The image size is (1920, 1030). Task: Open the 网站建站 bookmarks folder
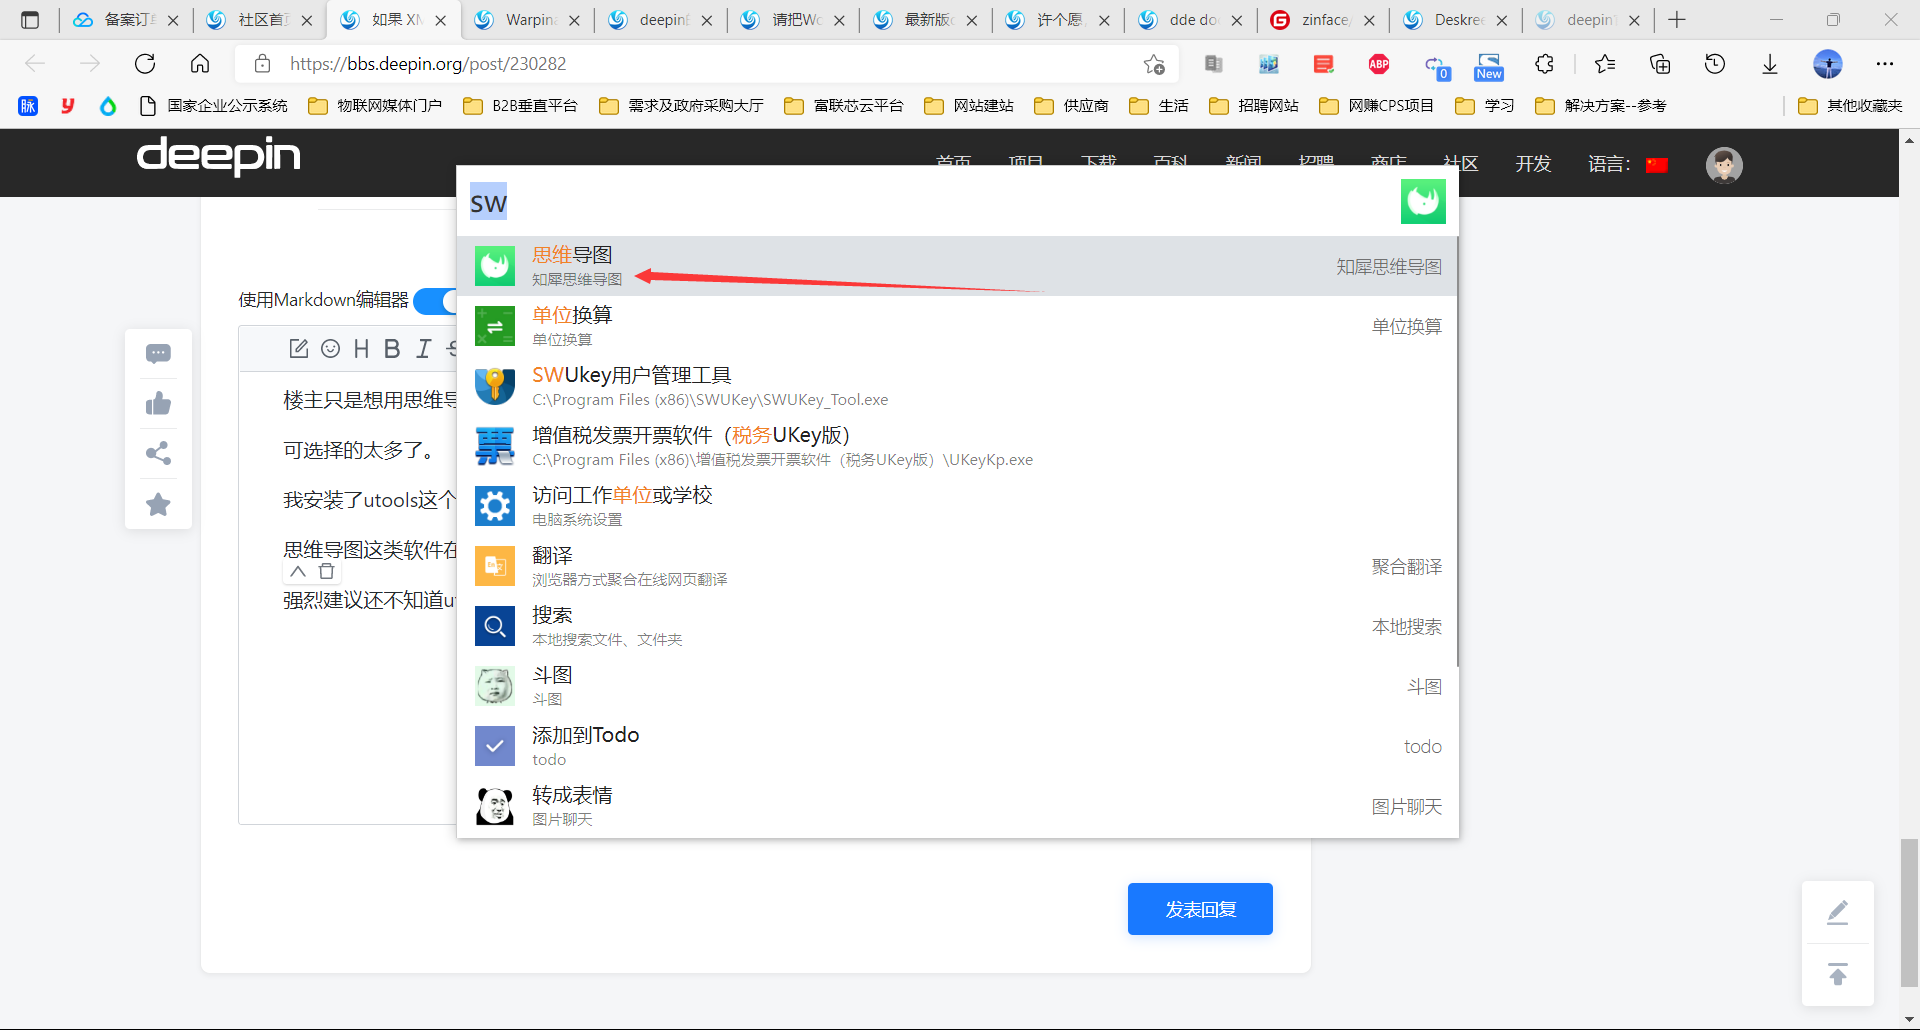(969, 106)
